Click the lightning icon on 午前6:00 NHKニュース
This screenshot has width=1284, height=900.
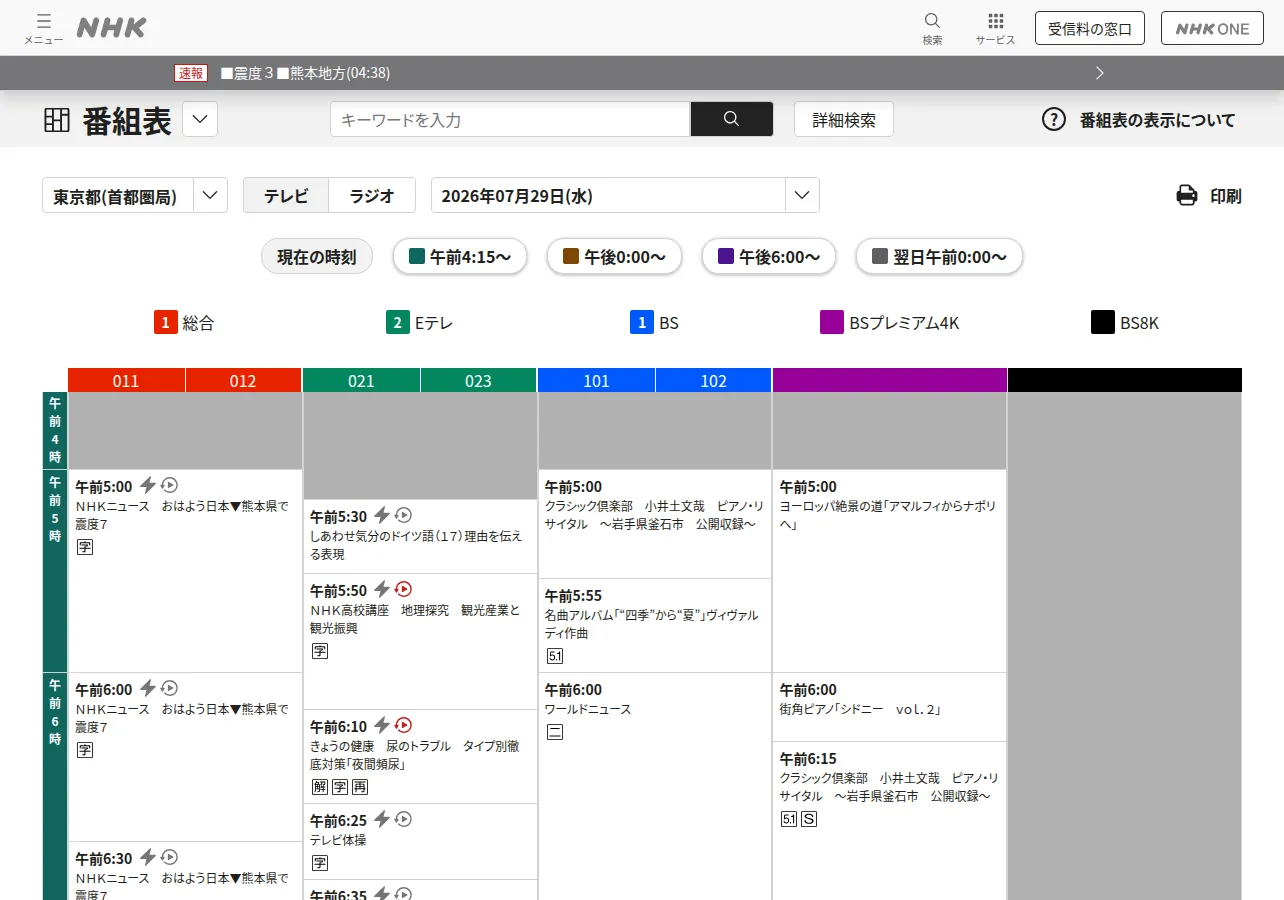pyautogui.click(x=148, y=688)
